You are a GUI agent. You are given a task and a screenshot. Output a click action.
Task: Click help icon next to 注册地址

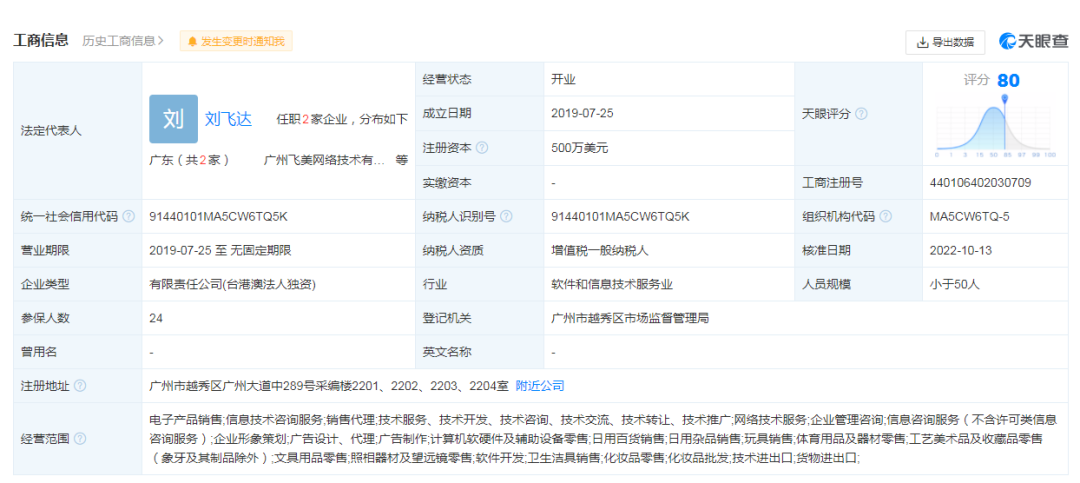click(x=80, y=386)
